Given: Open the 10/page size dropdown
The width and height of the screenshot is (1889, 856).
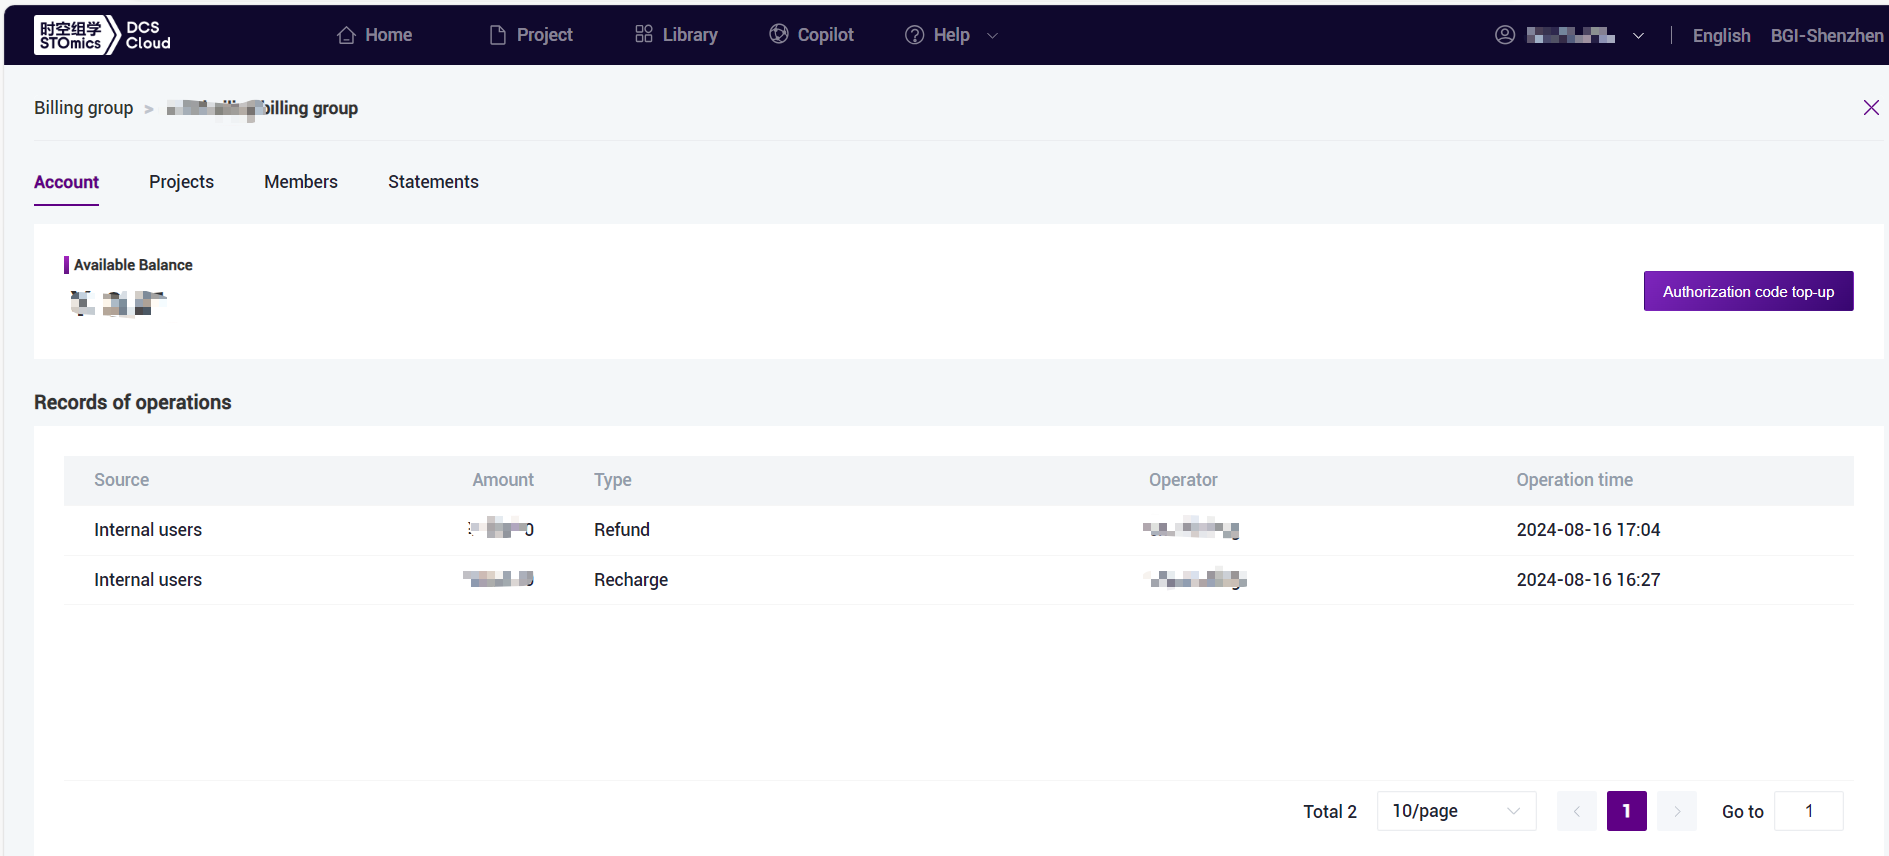Looking at the screenshot, I should tap(1455, 811).
